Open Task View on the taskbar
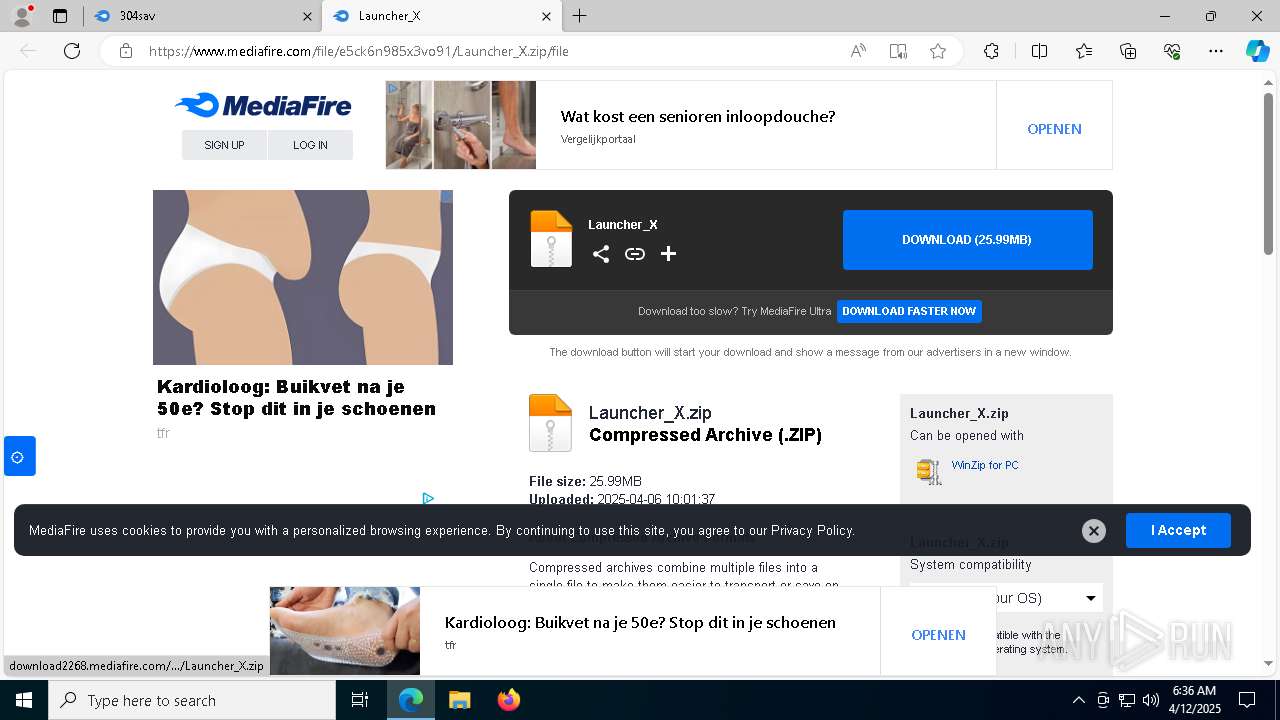The width and height of the screenshot is (1280, 720). tap(360, 700)
